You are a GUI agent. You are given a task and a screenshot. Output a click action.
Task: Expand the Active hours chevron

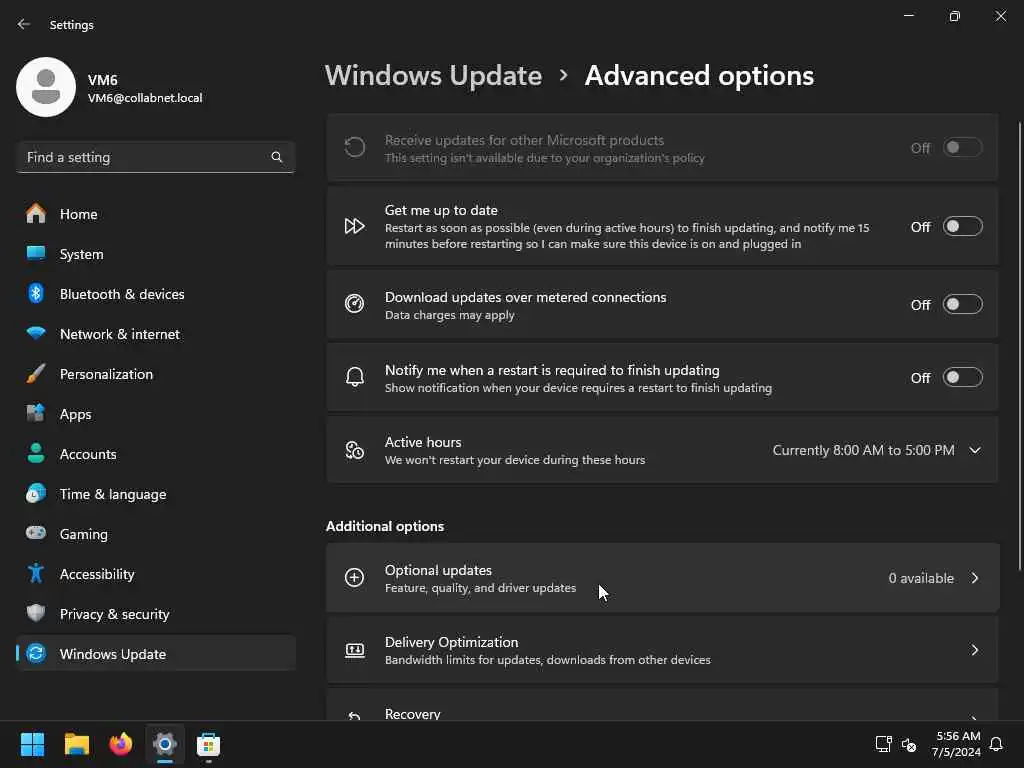point(975,450)
